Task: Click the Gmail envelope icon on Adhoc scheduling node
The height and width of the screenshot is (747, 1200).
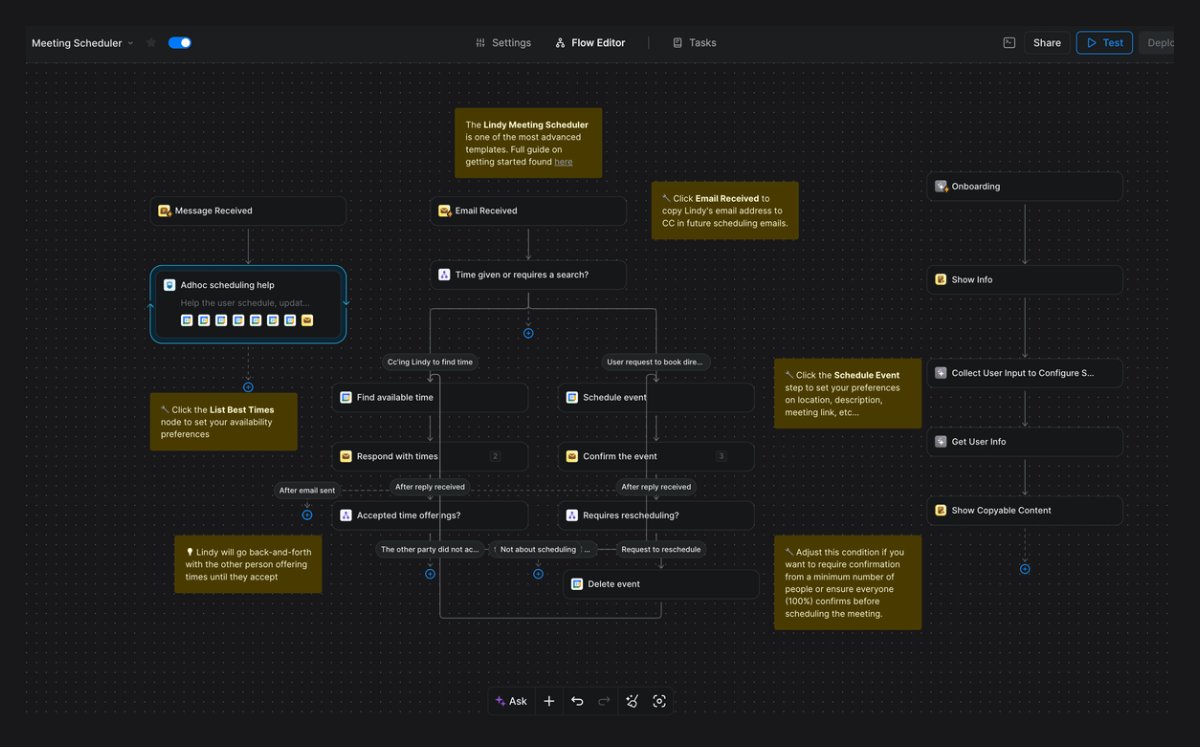Action: pos(307,319)
